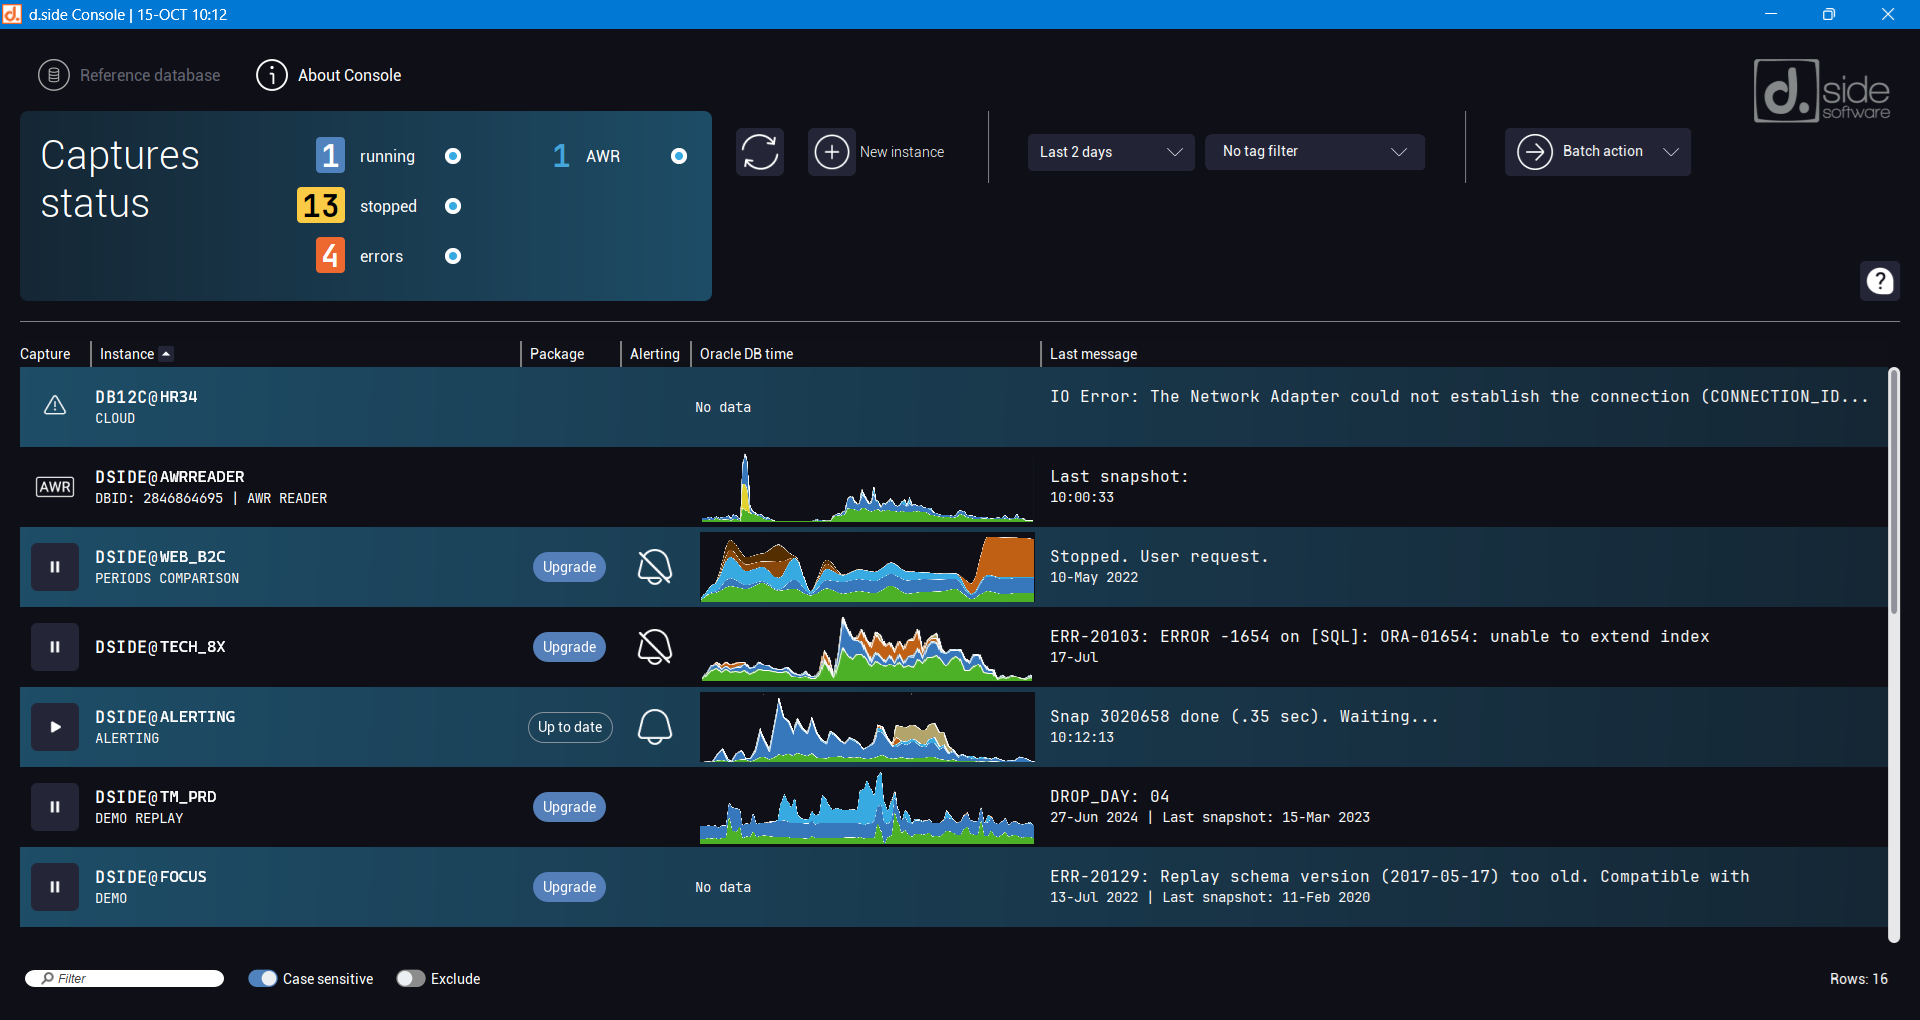This screenshot has width=1920, height=1020.
Task: Open the Last 2 days dropdown
Action: [1111, 152]
